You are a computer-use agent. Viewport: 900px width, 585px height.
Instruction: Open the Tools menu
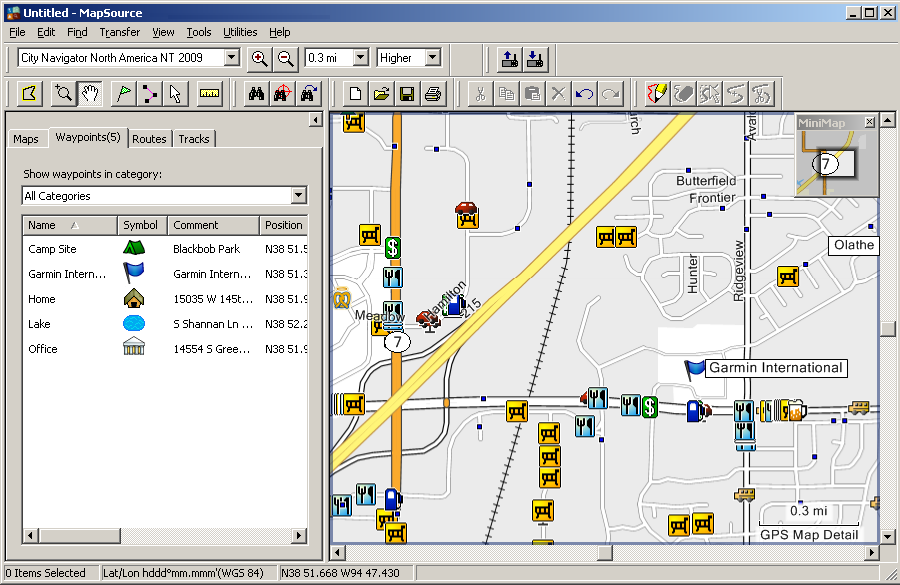click(x=199, y=32)
